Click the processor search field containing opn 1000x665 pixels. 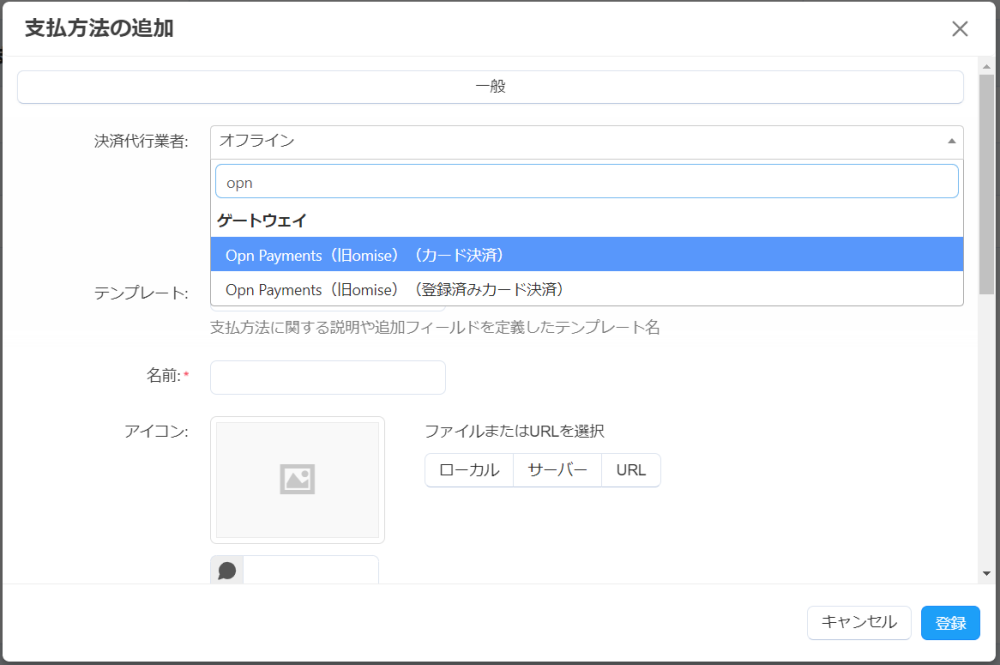click(586, 182)
